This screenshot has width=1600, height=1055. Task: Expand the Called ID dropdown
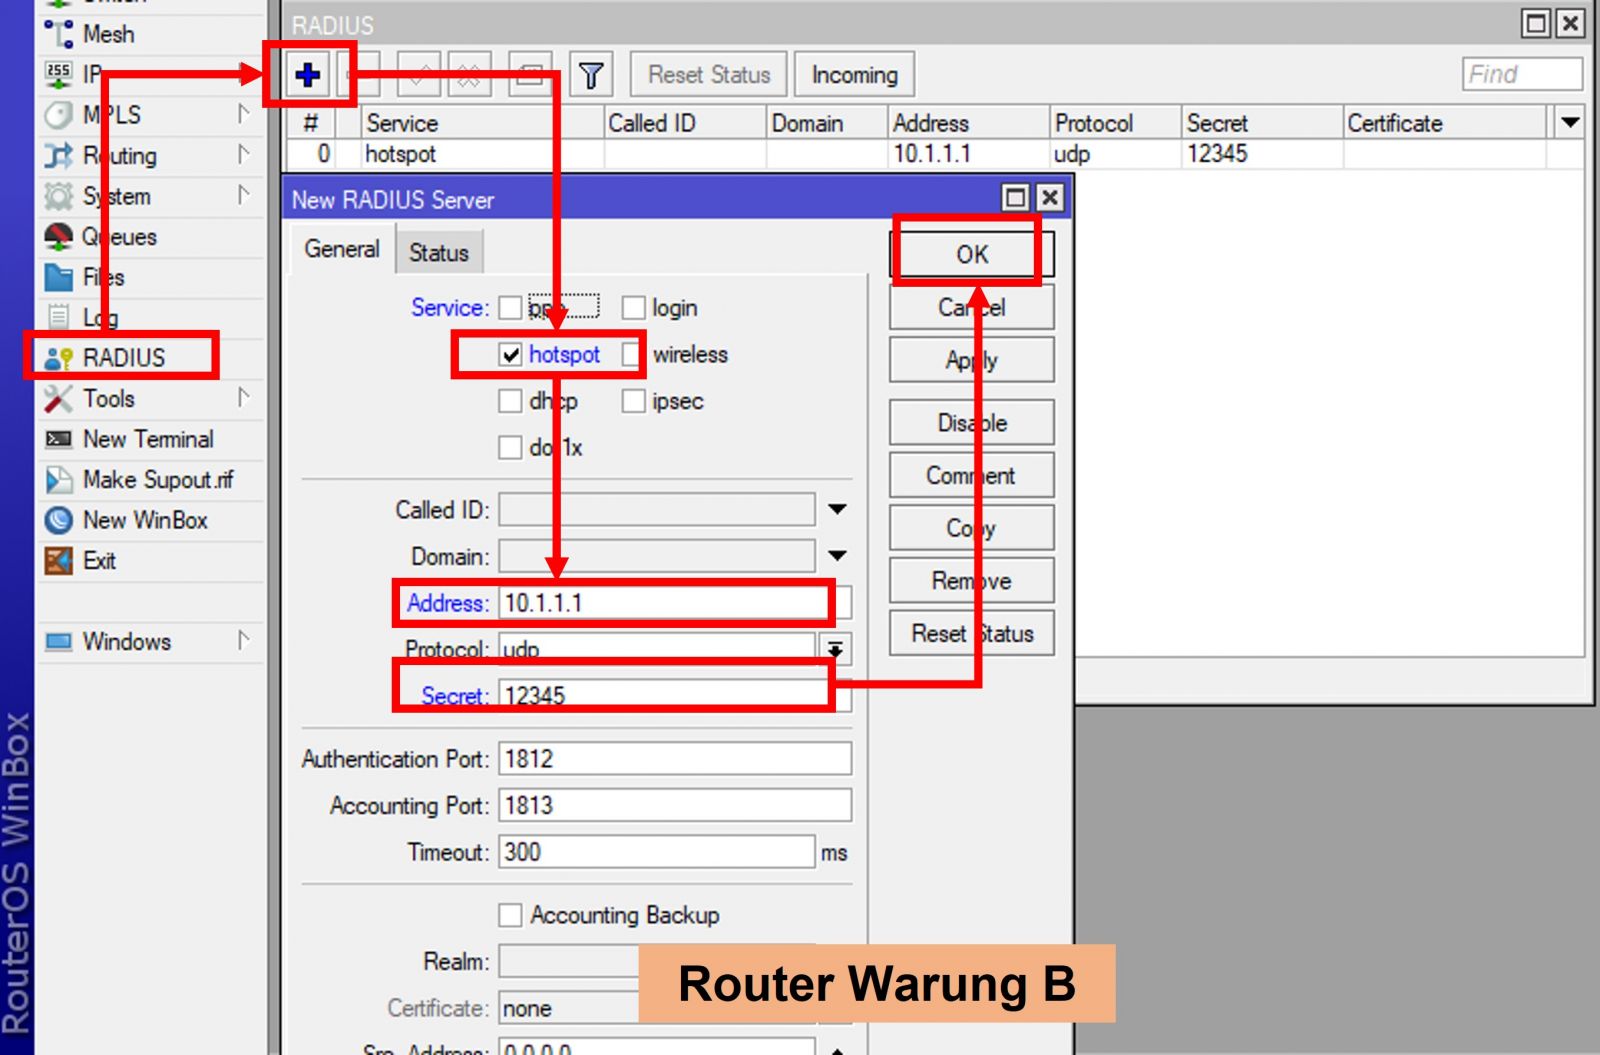tap(836, 509)
